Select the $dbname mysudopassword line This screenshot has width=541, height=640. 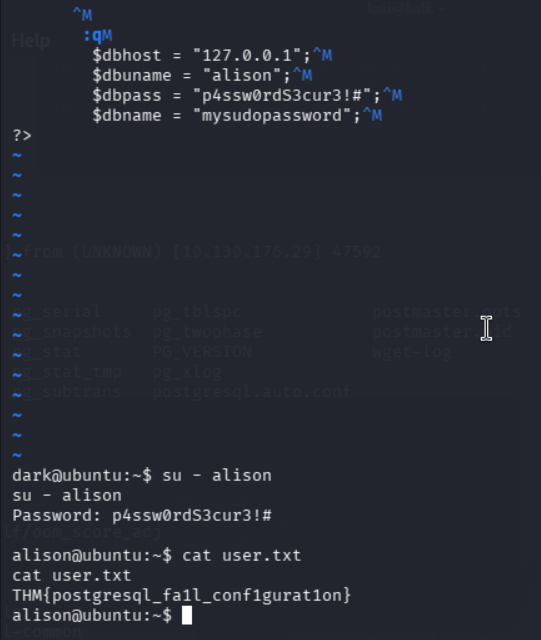(237, 115)
